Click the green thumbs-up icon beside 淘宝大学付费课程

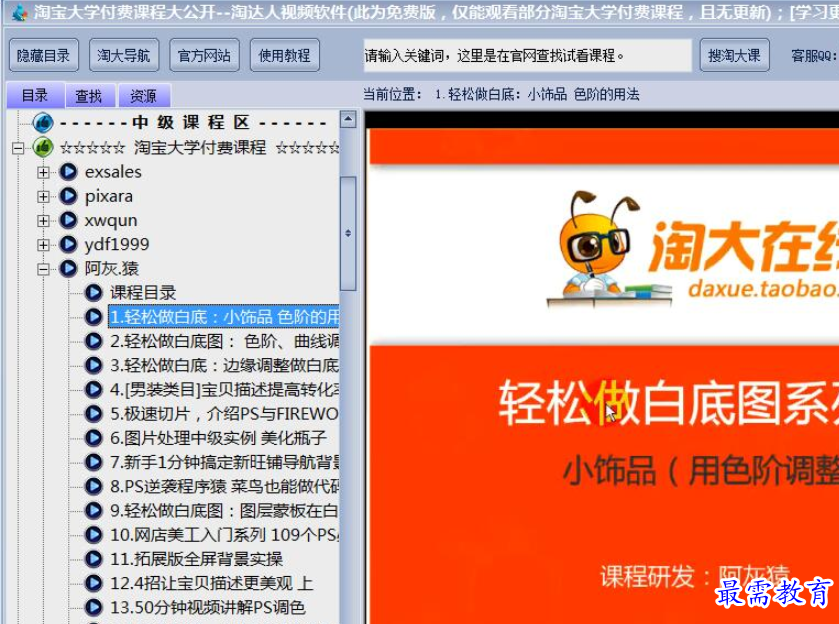[43, 147]
